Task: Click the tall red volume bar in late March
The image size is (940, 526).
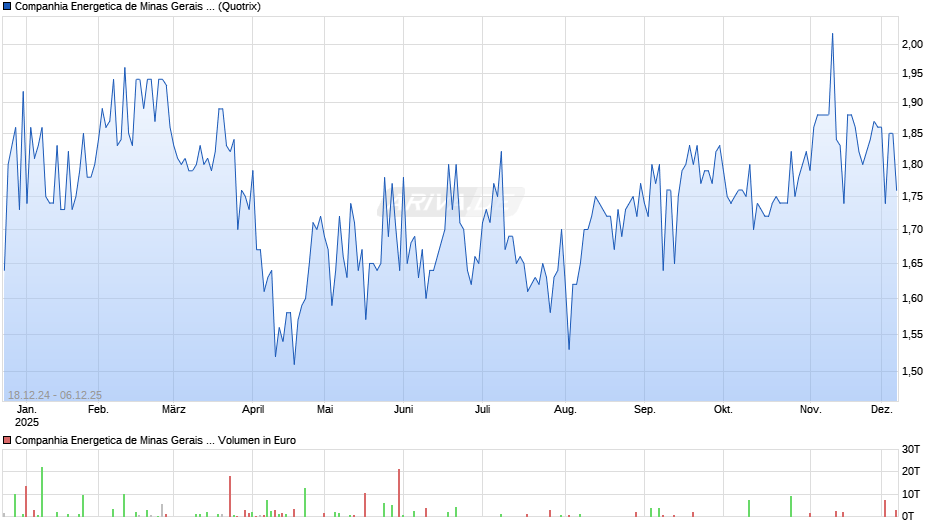Action: coord(230,497)
